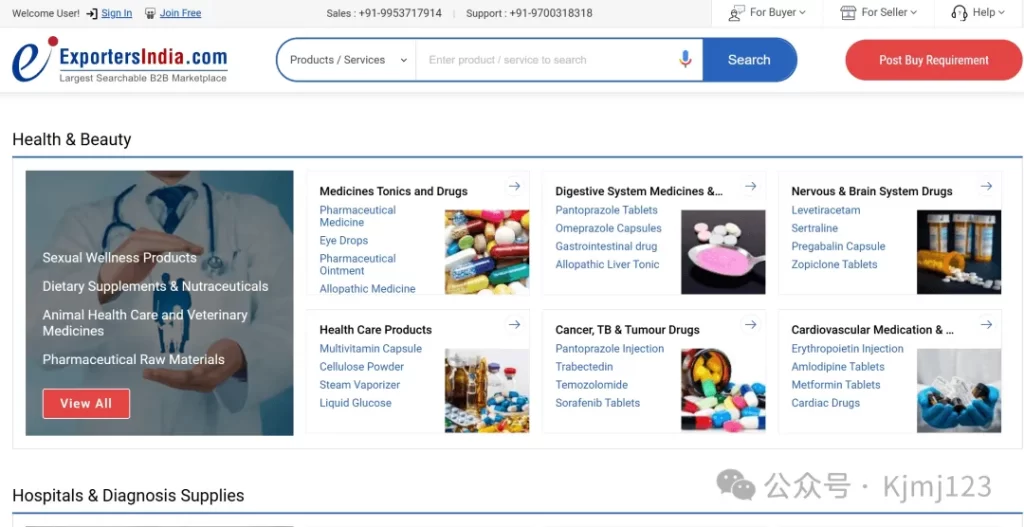This screenshot has height=527, width=1024.
Task: Click Levetiracetam link
Action: point(825,210)
